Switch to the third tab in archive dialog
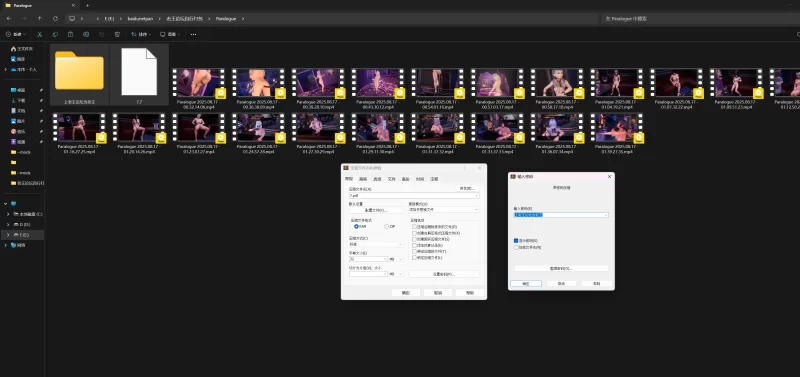Image resolution: width=800 pixels, height=377 pixels. click(x=378, y=180)
